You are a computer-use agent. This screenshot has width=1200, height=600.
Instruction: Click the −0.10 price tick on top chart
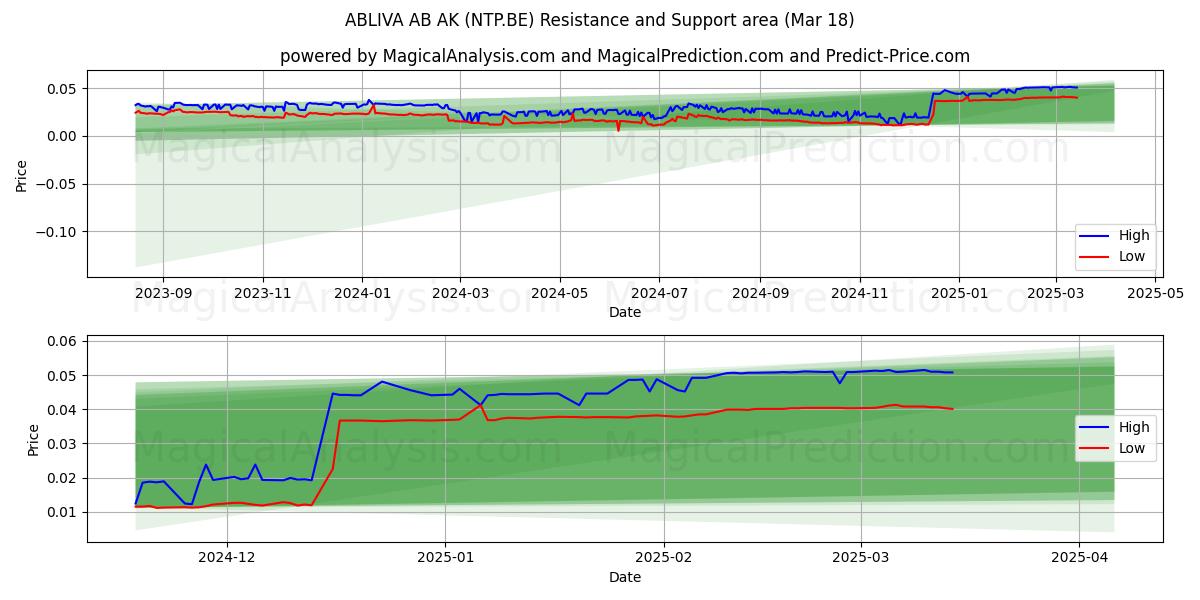coord(58,232)
